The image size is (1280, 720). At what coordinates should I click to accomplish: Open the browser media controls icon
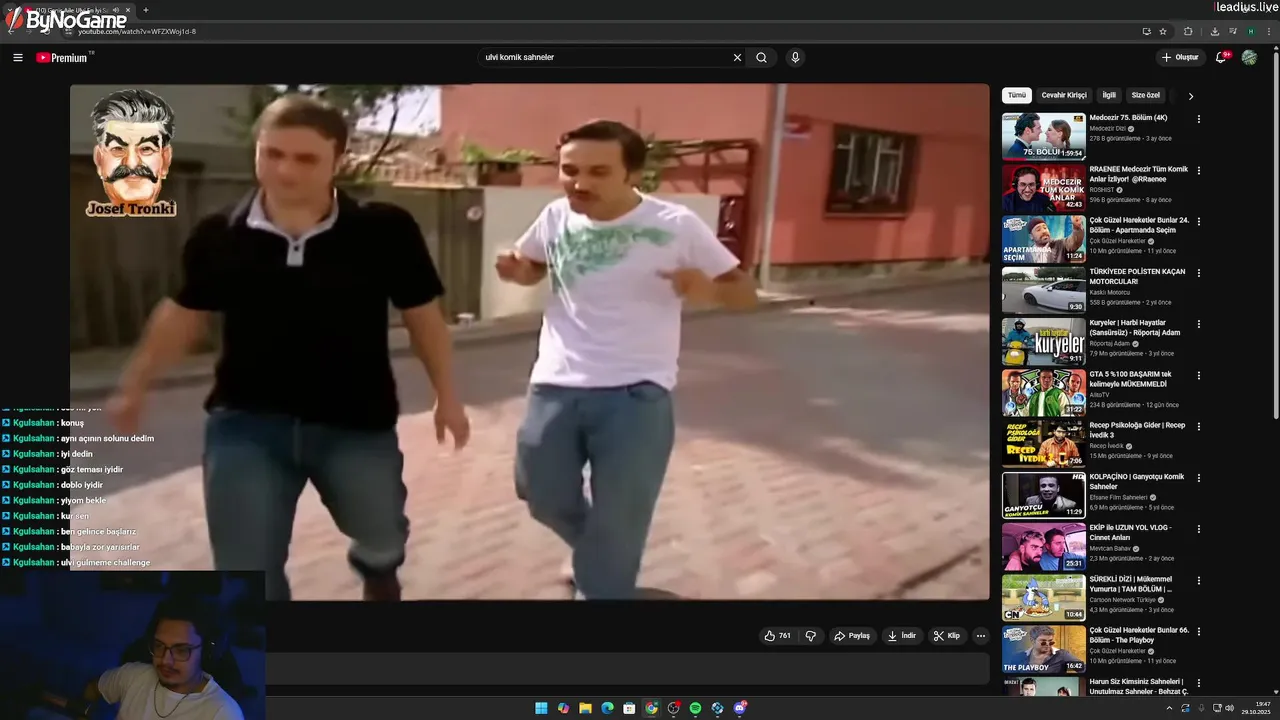[x=1232, y=31]
